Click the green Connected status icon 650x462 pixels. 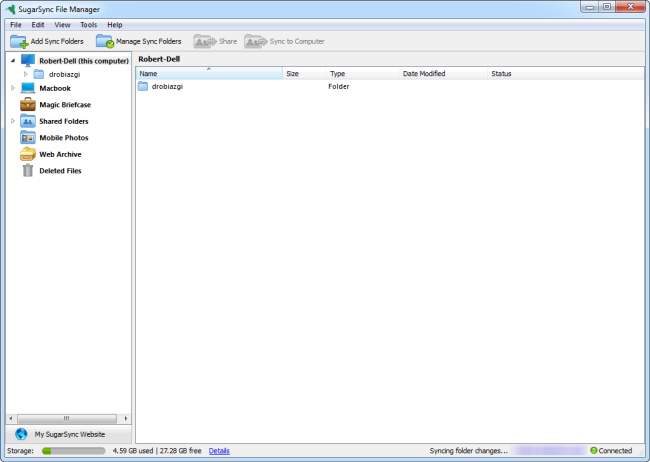[594, 450]
